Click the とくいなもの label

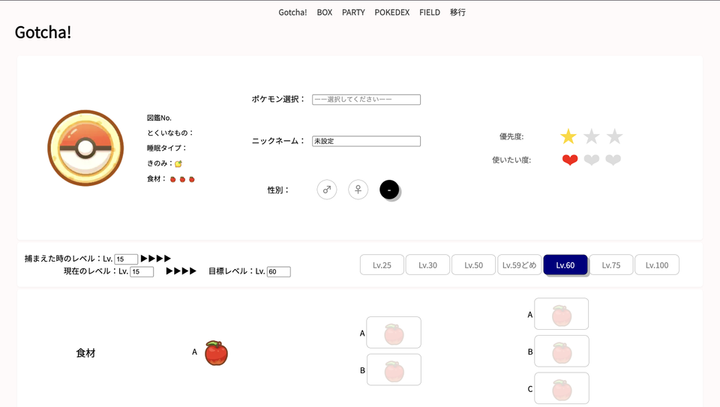point(170,133)
